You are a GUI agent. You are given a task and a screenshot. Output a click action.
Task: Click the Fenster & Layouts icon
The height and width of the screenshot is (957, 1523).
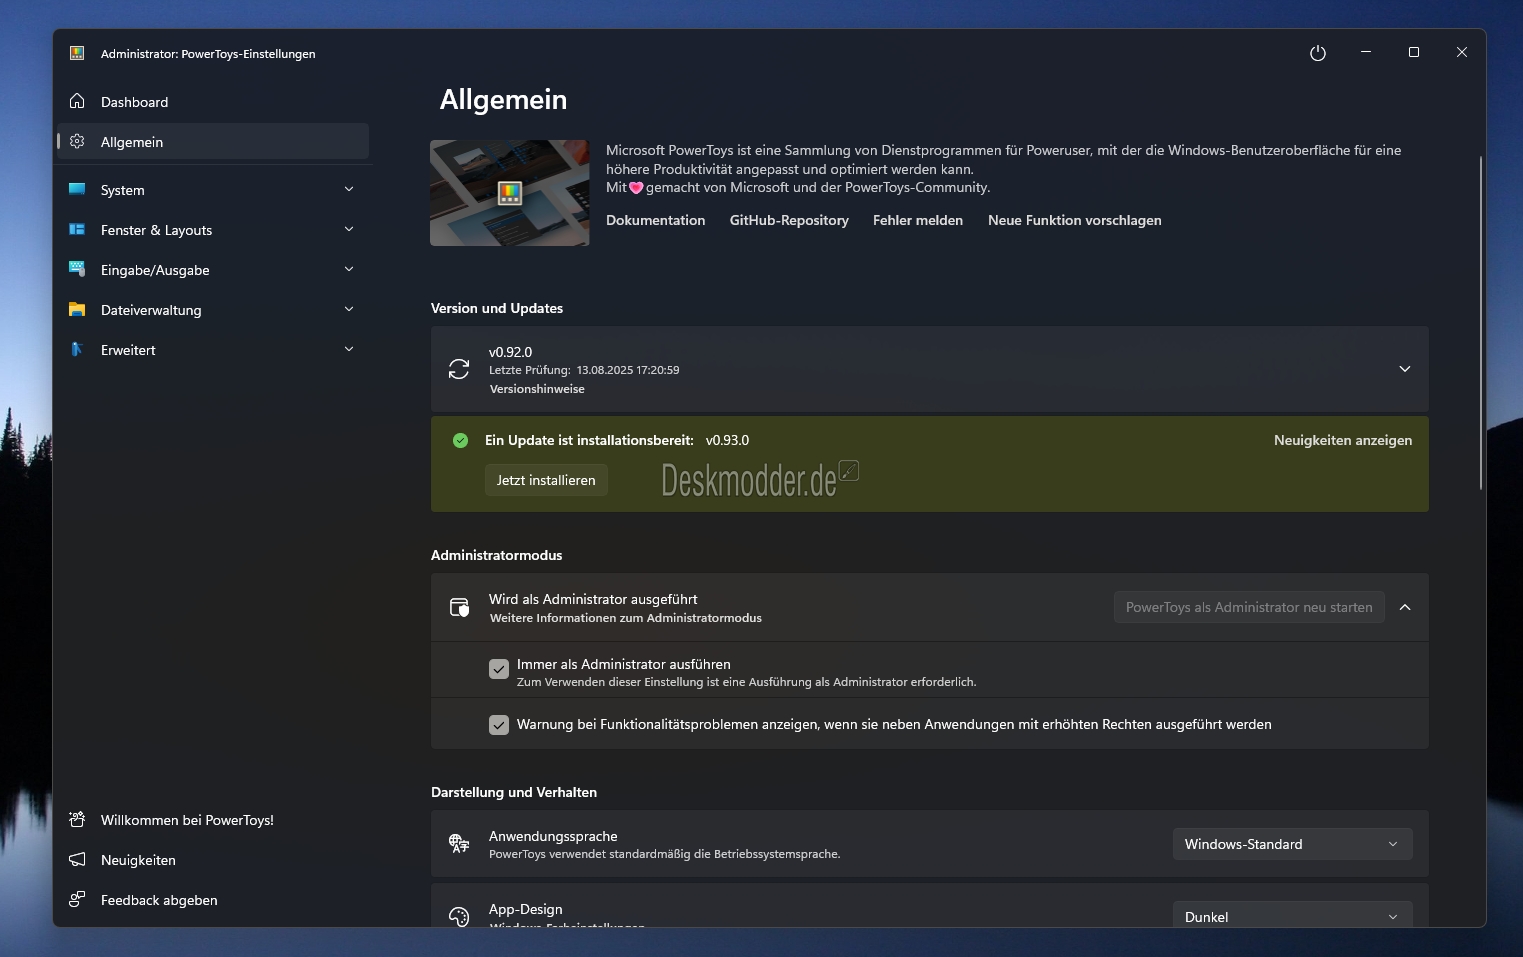point(77,229)
